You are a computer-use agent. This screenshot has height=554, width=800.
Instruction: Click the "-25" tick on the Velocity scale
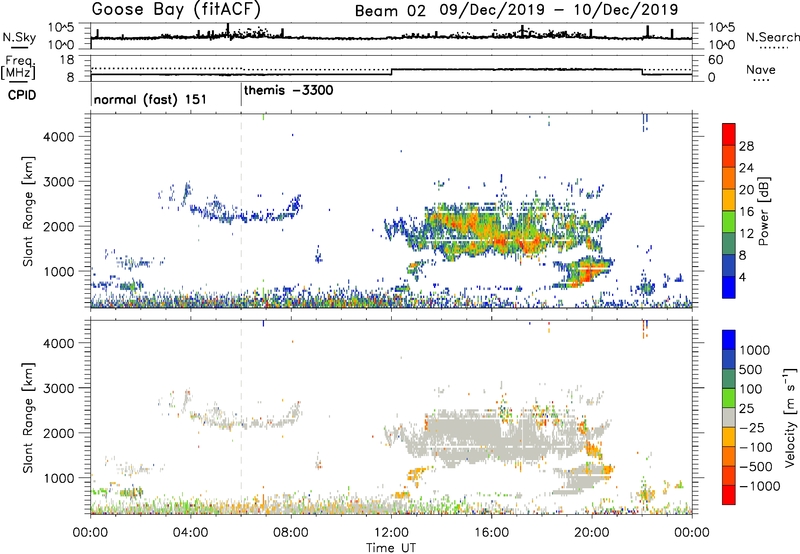pyautogui.click(x=752, y=427)
